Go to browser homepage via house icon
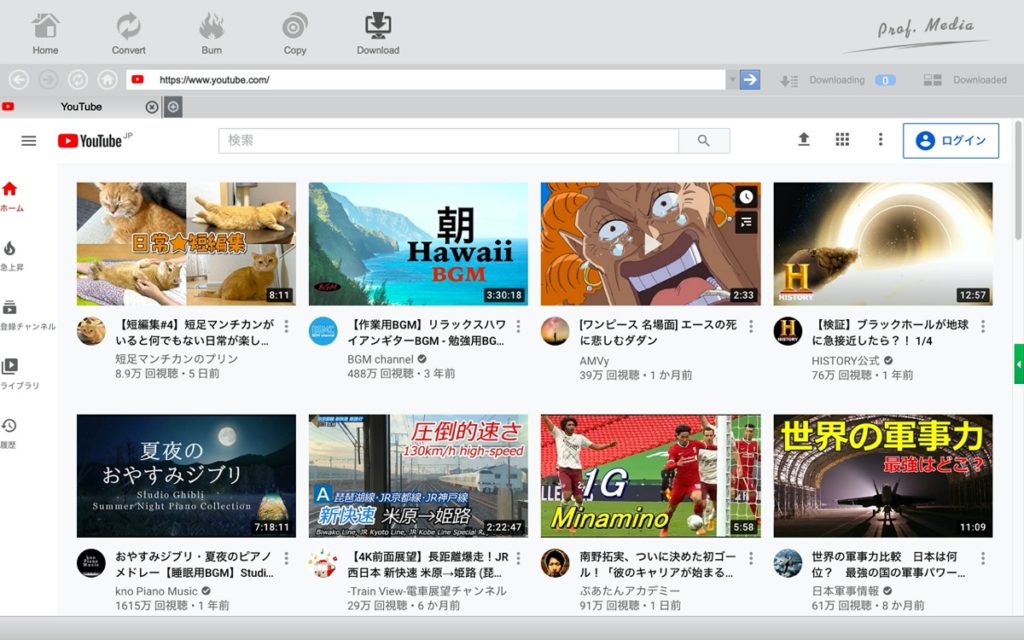Image resolution: width=1024 pixels, height=640 pixels. [107, 80]
